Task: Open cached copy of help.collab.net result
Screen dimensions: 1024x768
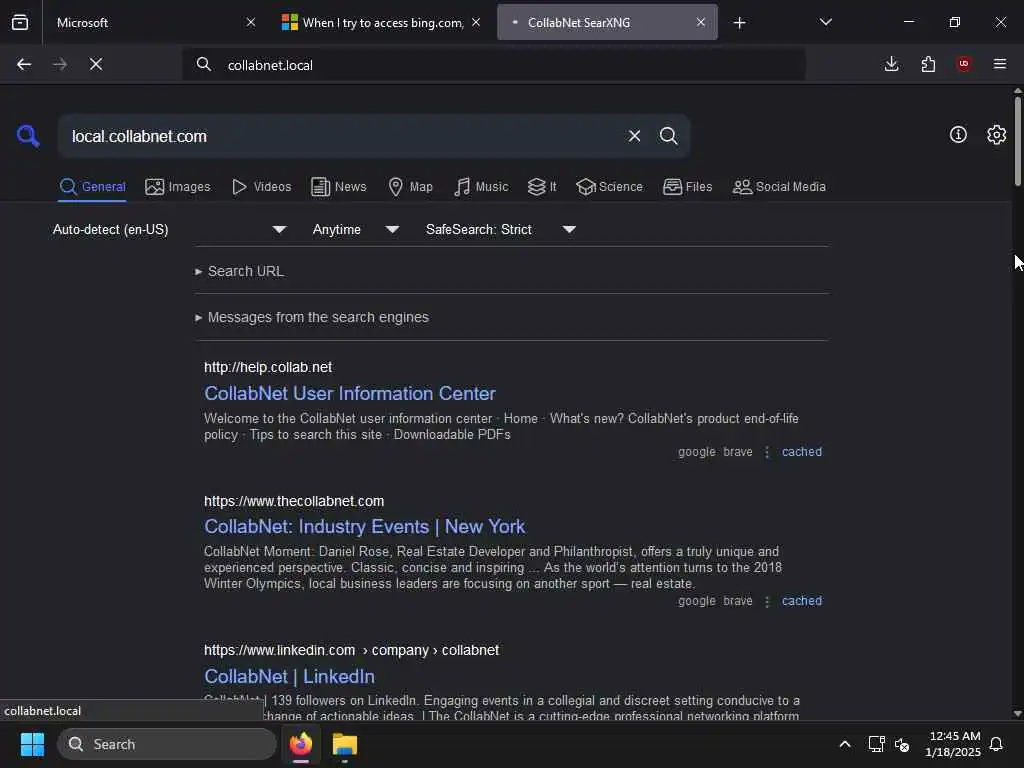Action: coord(802,452)
